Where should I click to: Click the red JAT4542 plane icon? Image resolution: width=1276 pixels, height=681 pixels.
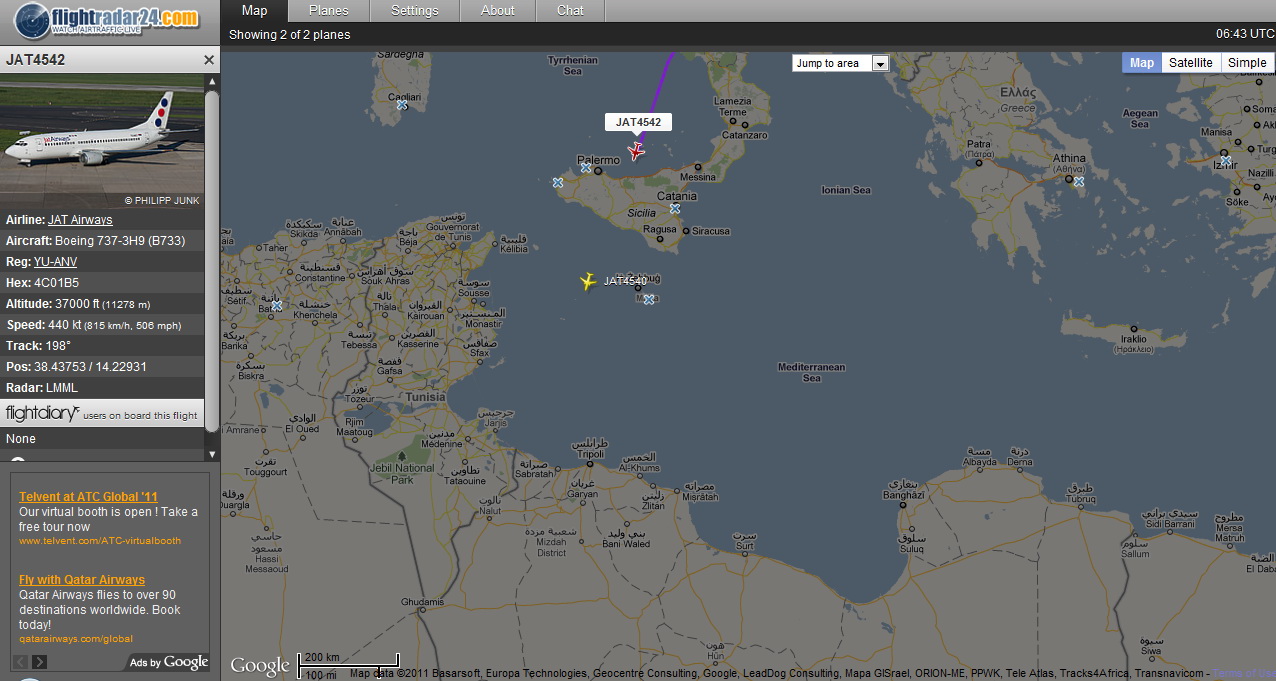pos(636,151)
